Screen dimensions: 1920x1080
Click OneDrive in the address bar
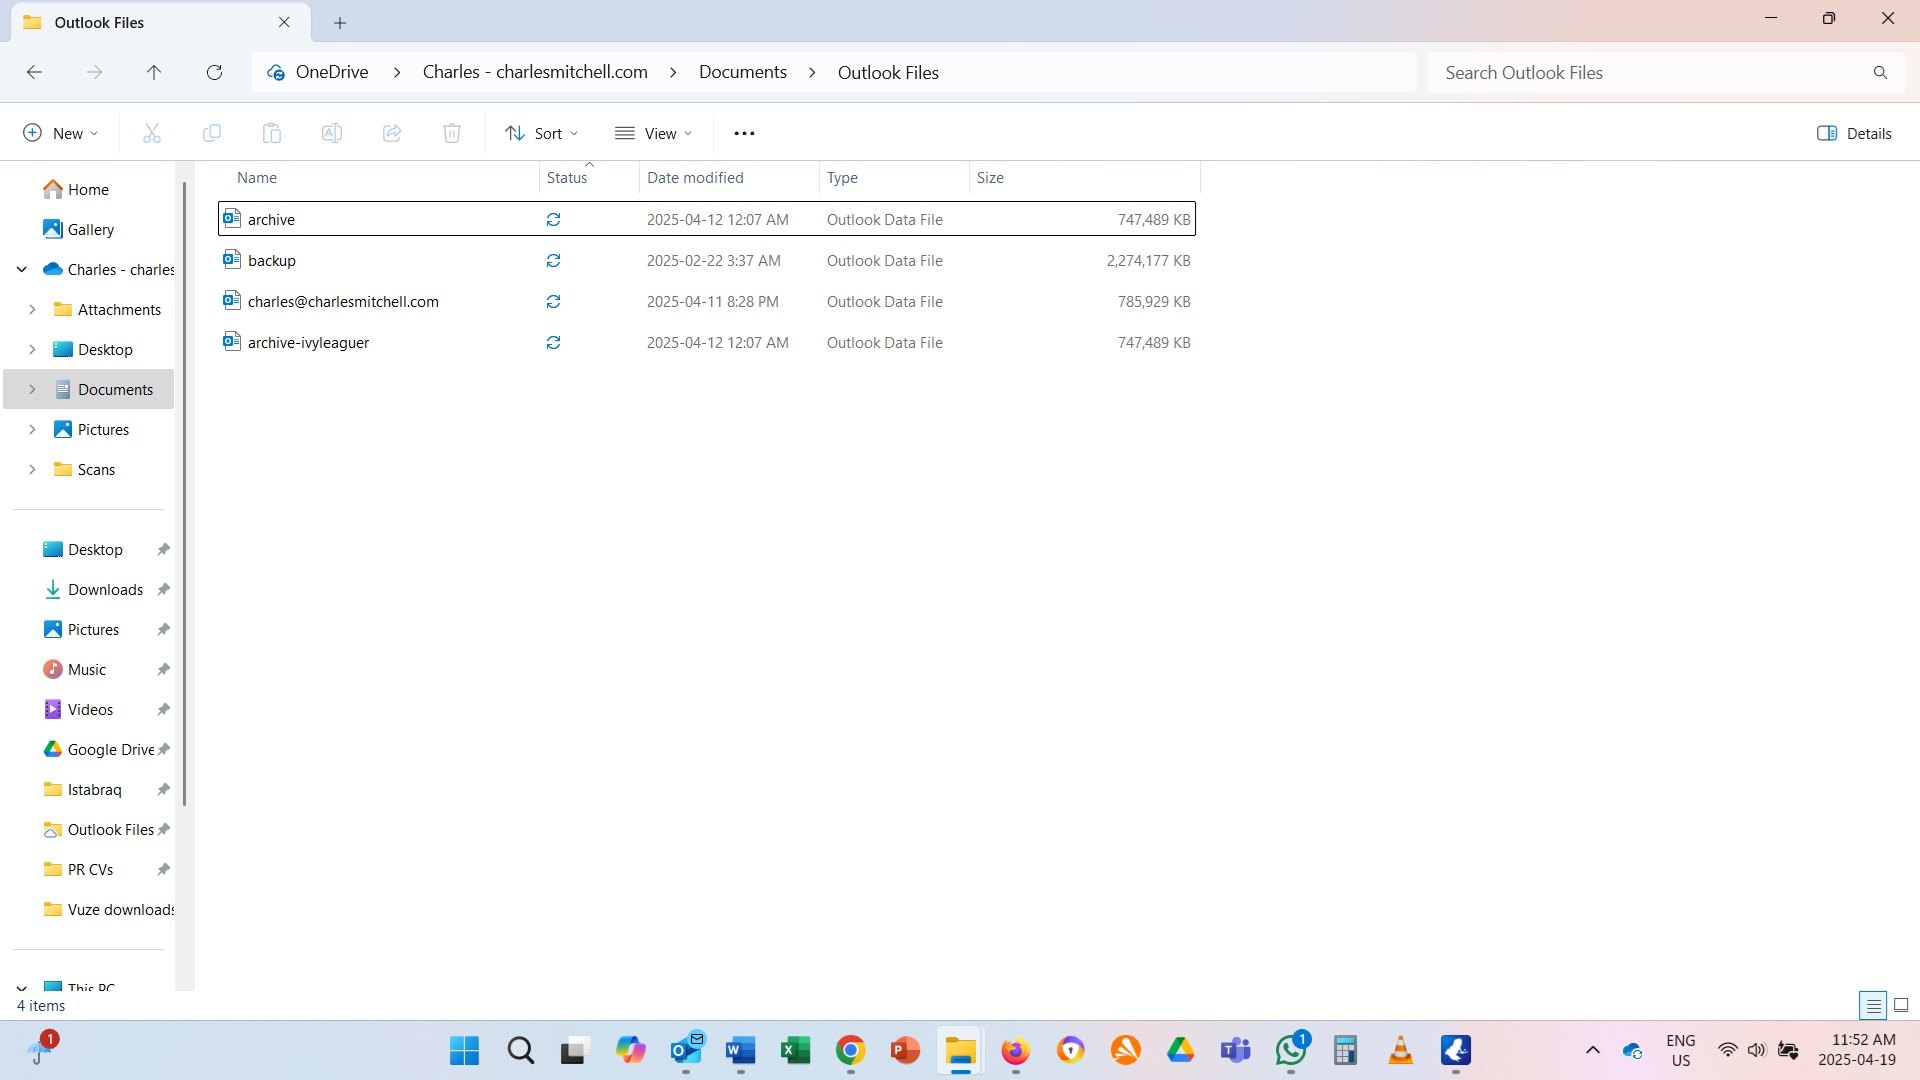point(332,72)
